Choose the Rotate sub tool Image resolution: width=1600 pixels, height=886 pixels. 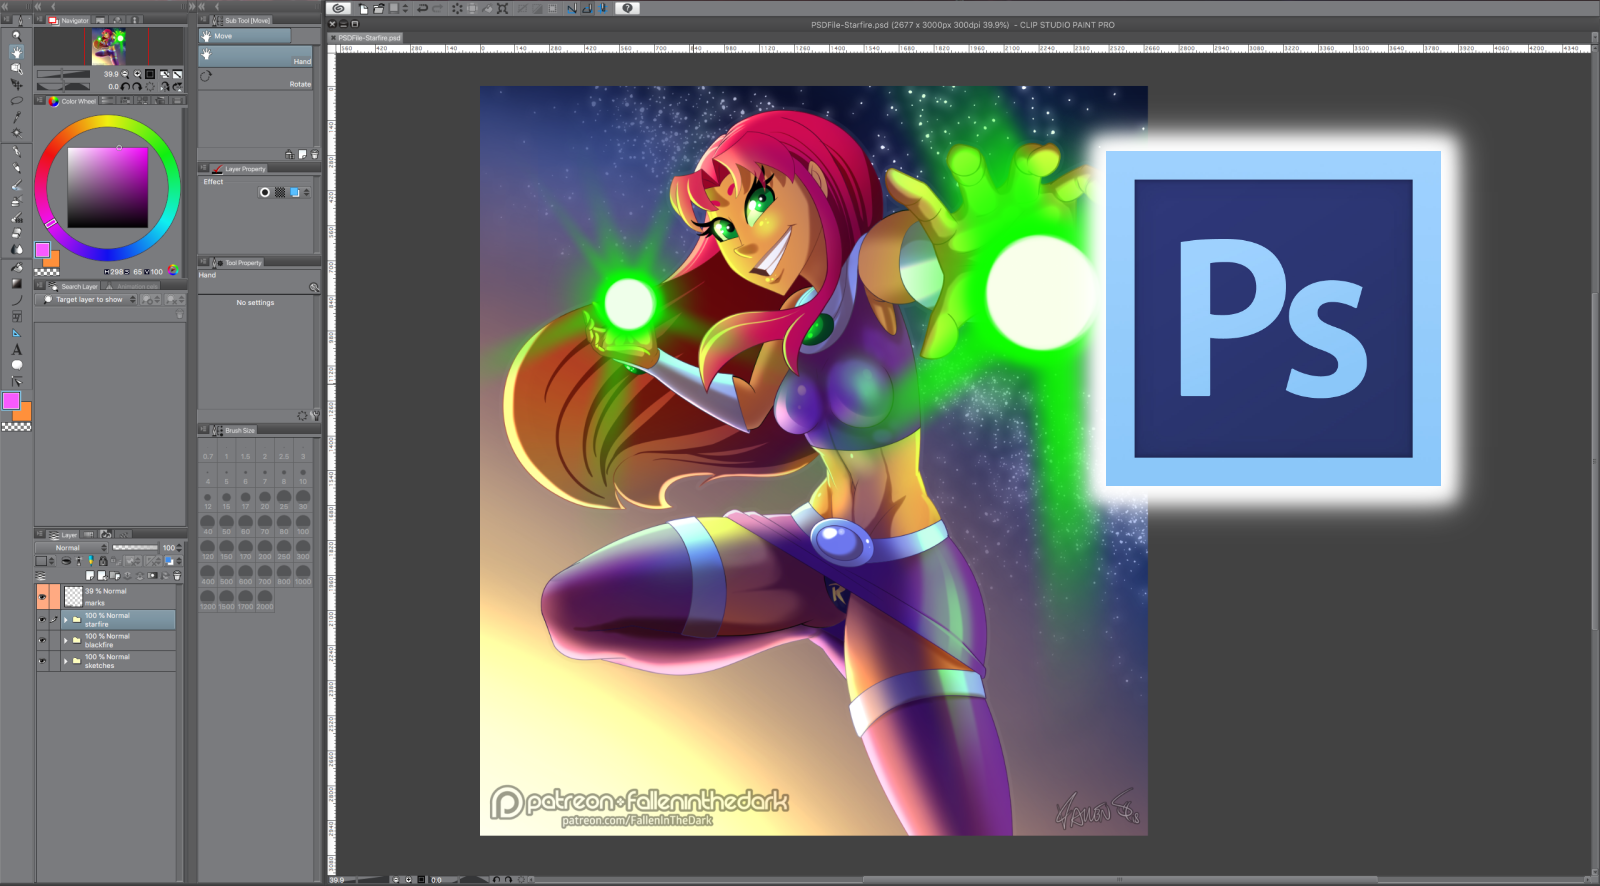(x=257, y=79)
